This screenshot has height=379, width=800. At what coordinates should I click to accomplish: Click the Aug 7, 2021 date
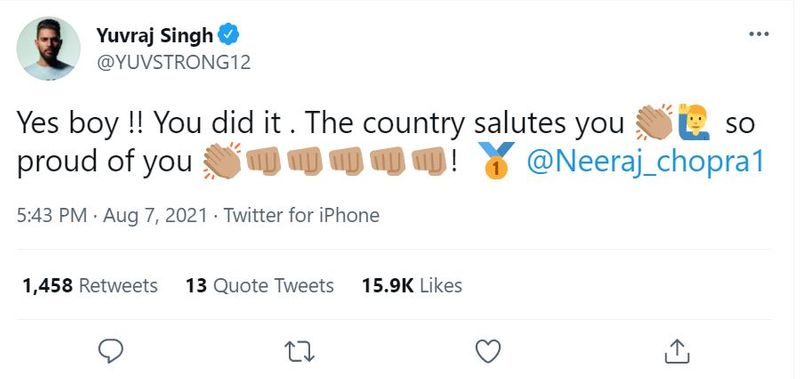point(155,215)
